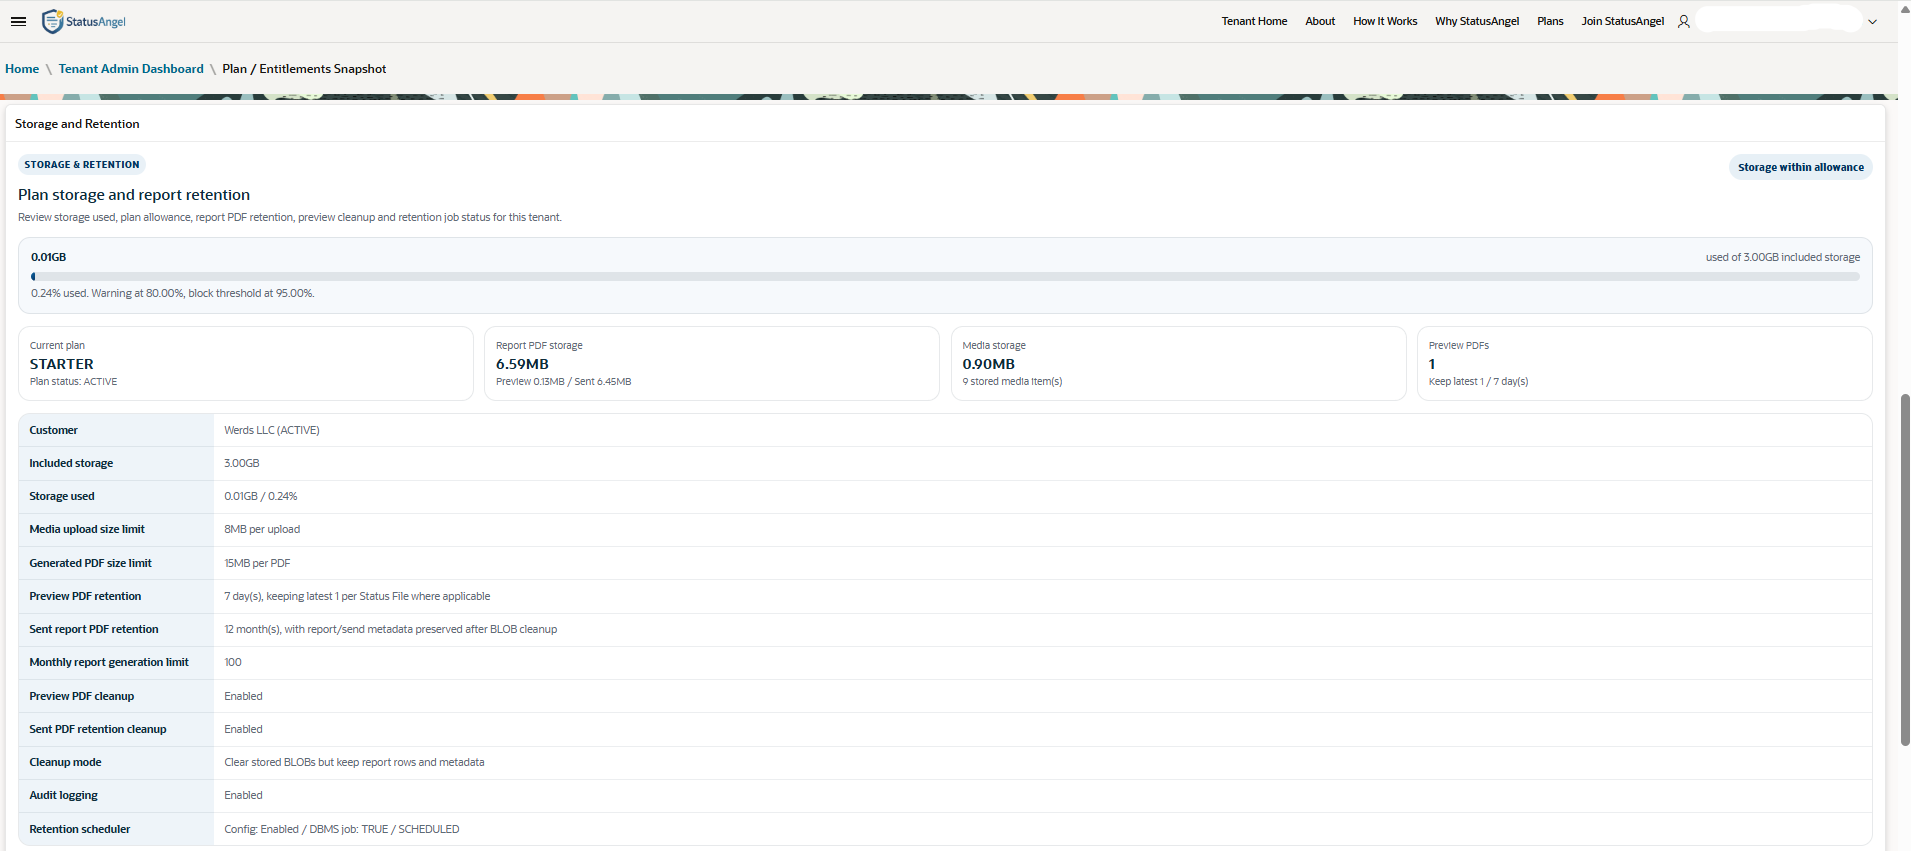Viewport: 1911px width, 851px height.
Task: Select the Preview PDFs card
Action: point(1644,363)
